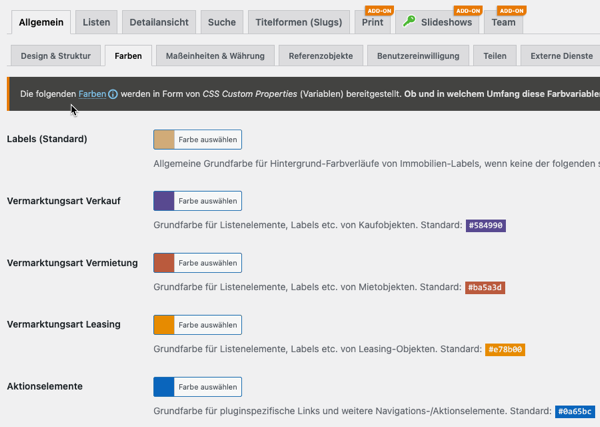Select the Farben sub-tab
Screen dimensions: 600x427
[128, 56]
